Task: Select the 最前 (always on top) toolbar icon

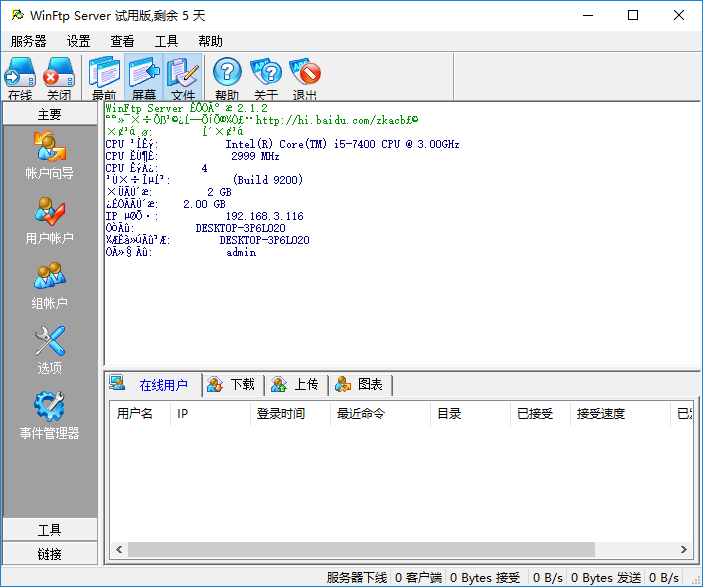Action: tap(104, 77)
